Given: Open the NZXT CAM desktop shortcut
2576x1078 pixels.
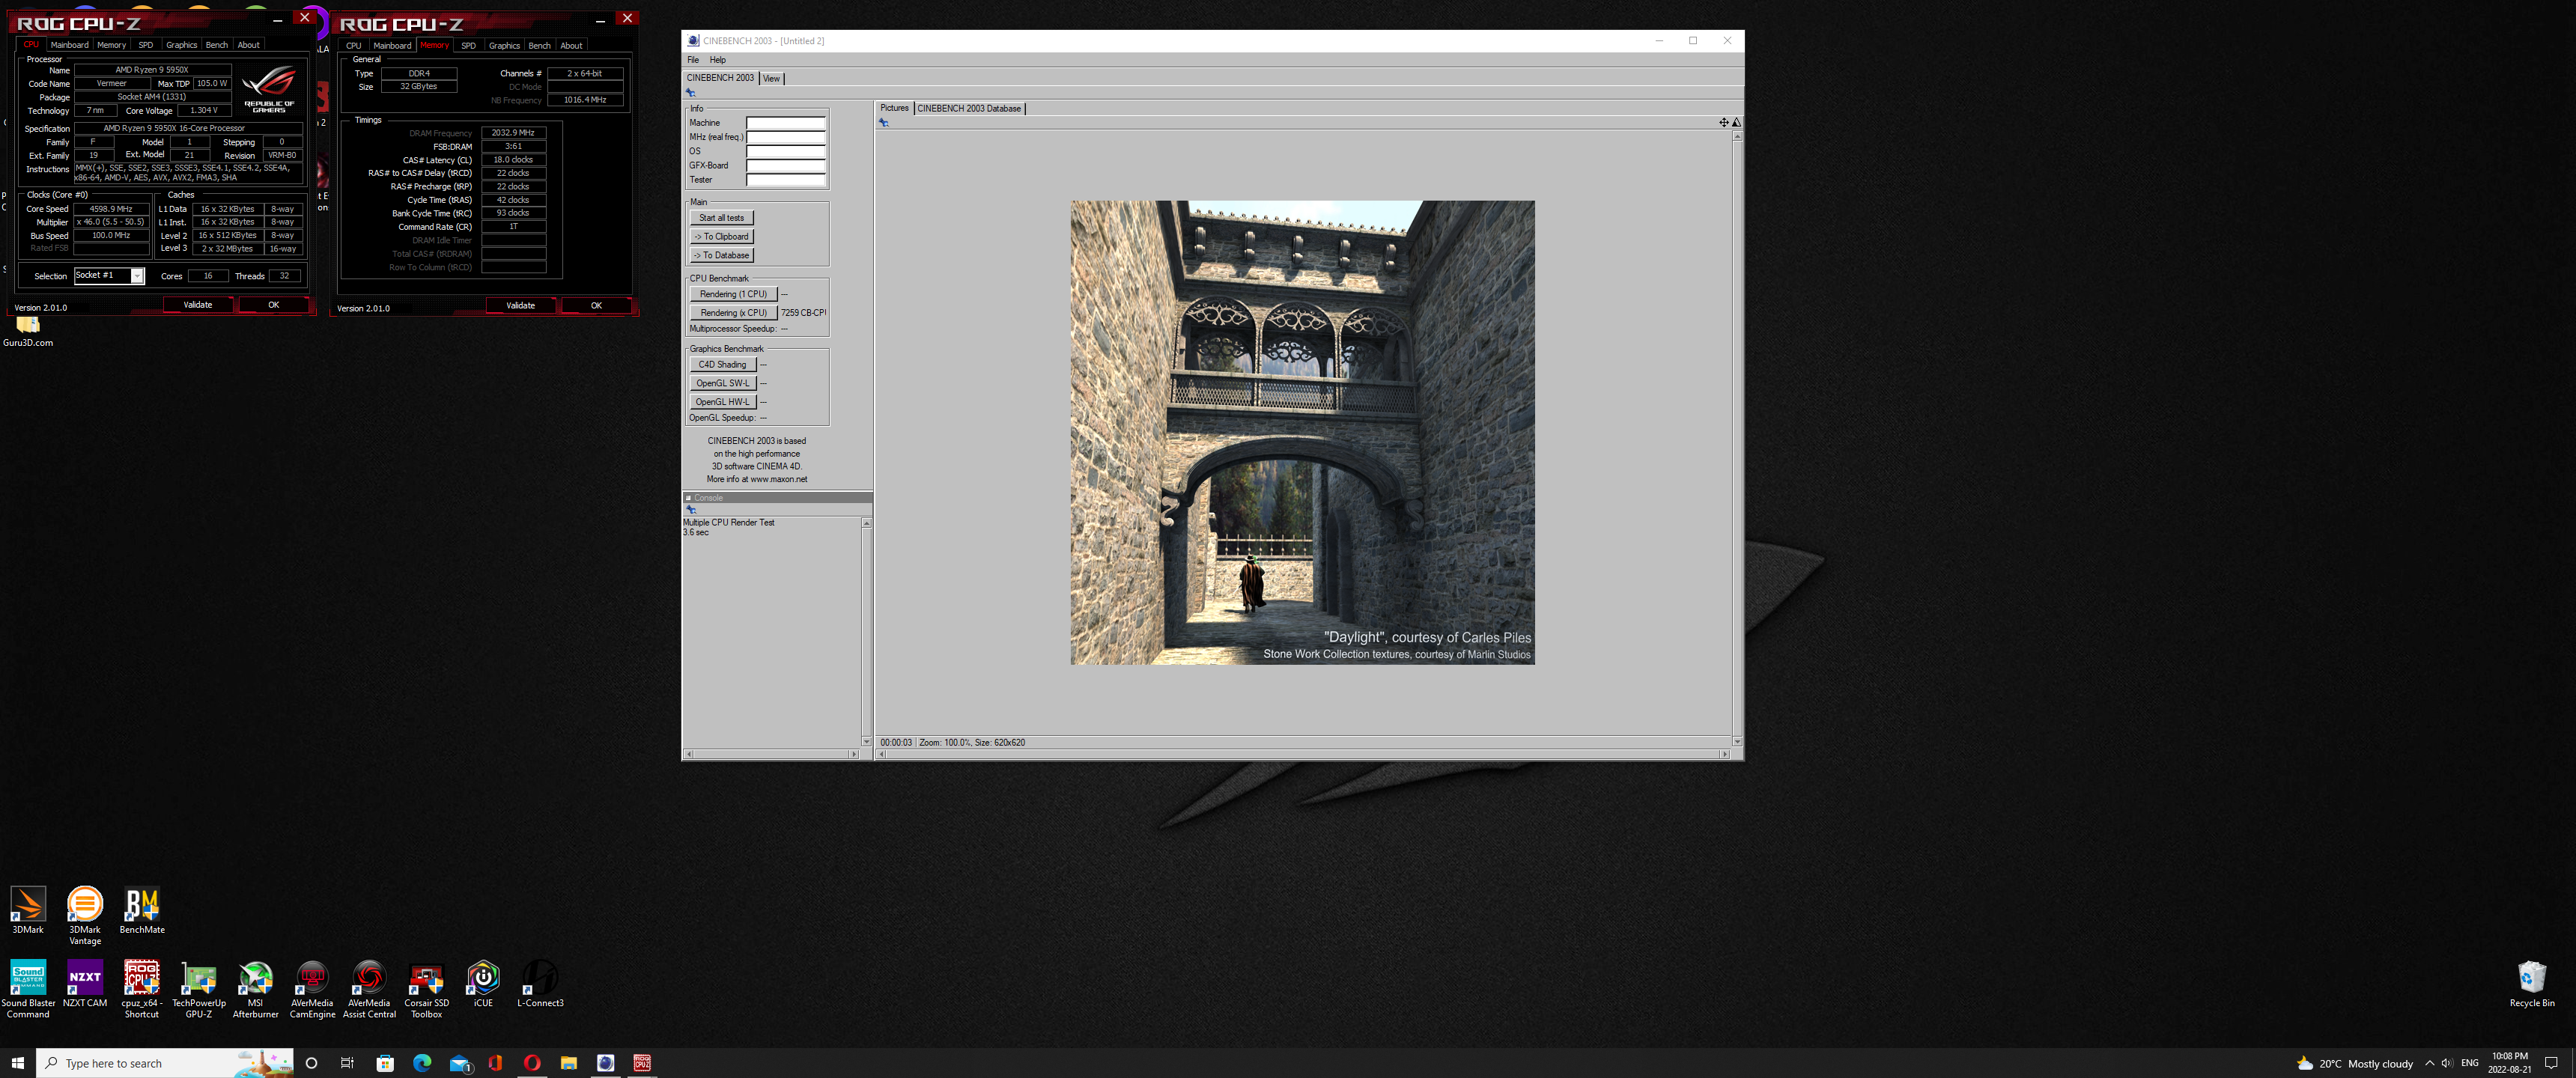Looking at the screenshot, I should click(85, 984).
